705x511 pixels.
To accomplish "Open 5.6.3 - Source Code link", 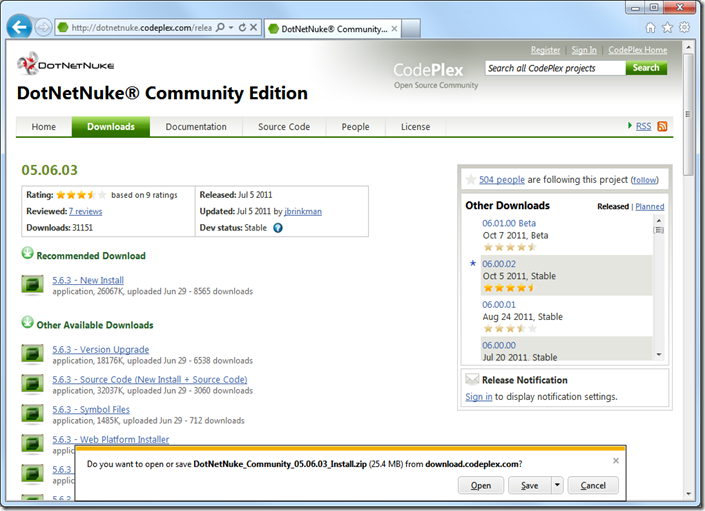I will pyautogui.click(x=150, y=379).
